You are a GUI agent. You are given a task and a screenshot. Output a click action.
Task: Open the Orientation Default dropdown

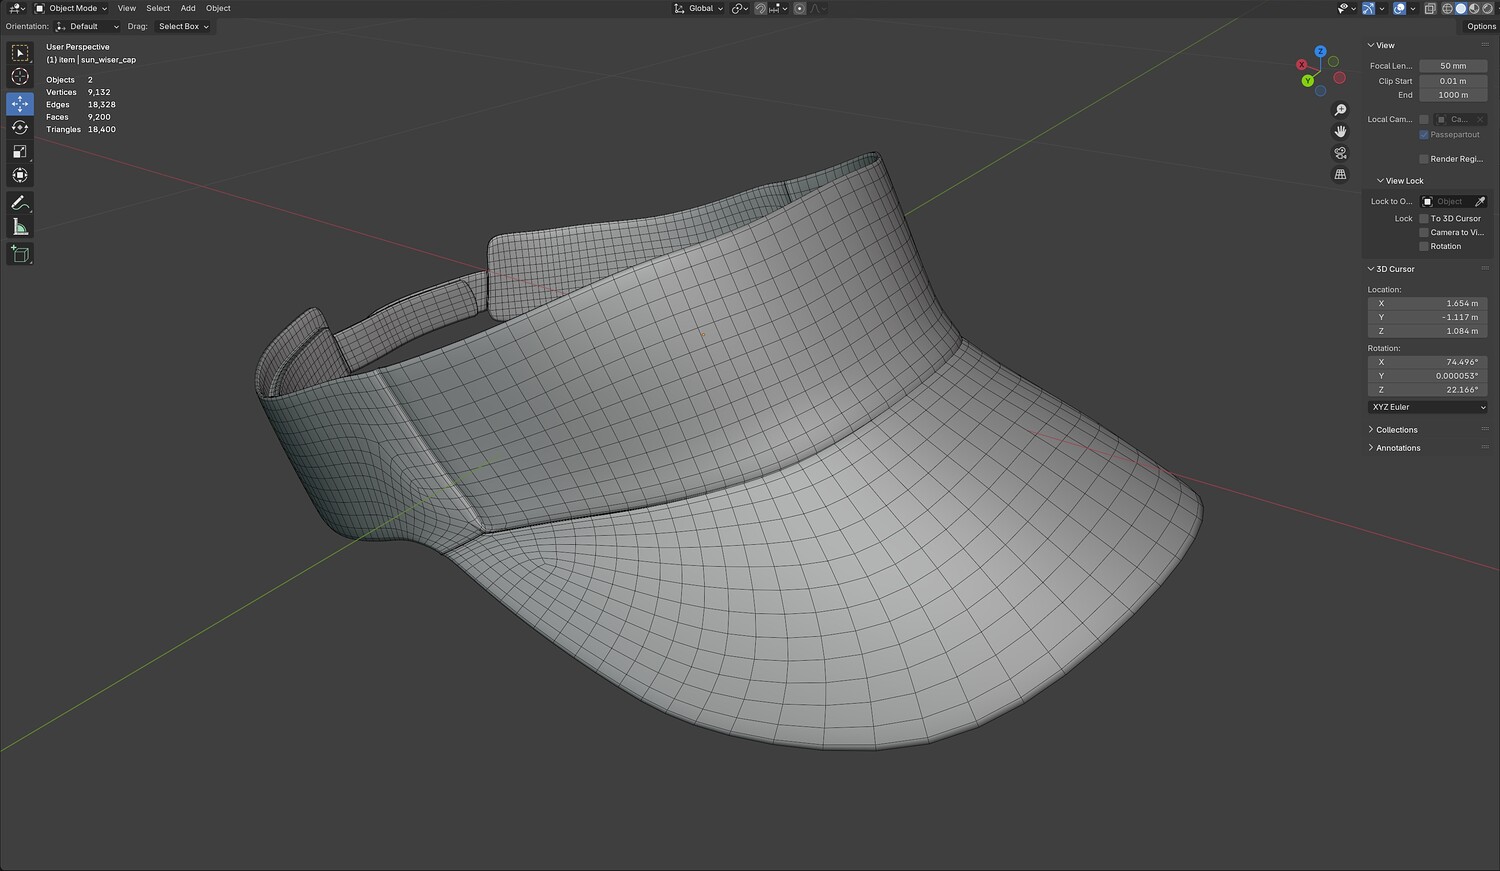pos(87,26)
